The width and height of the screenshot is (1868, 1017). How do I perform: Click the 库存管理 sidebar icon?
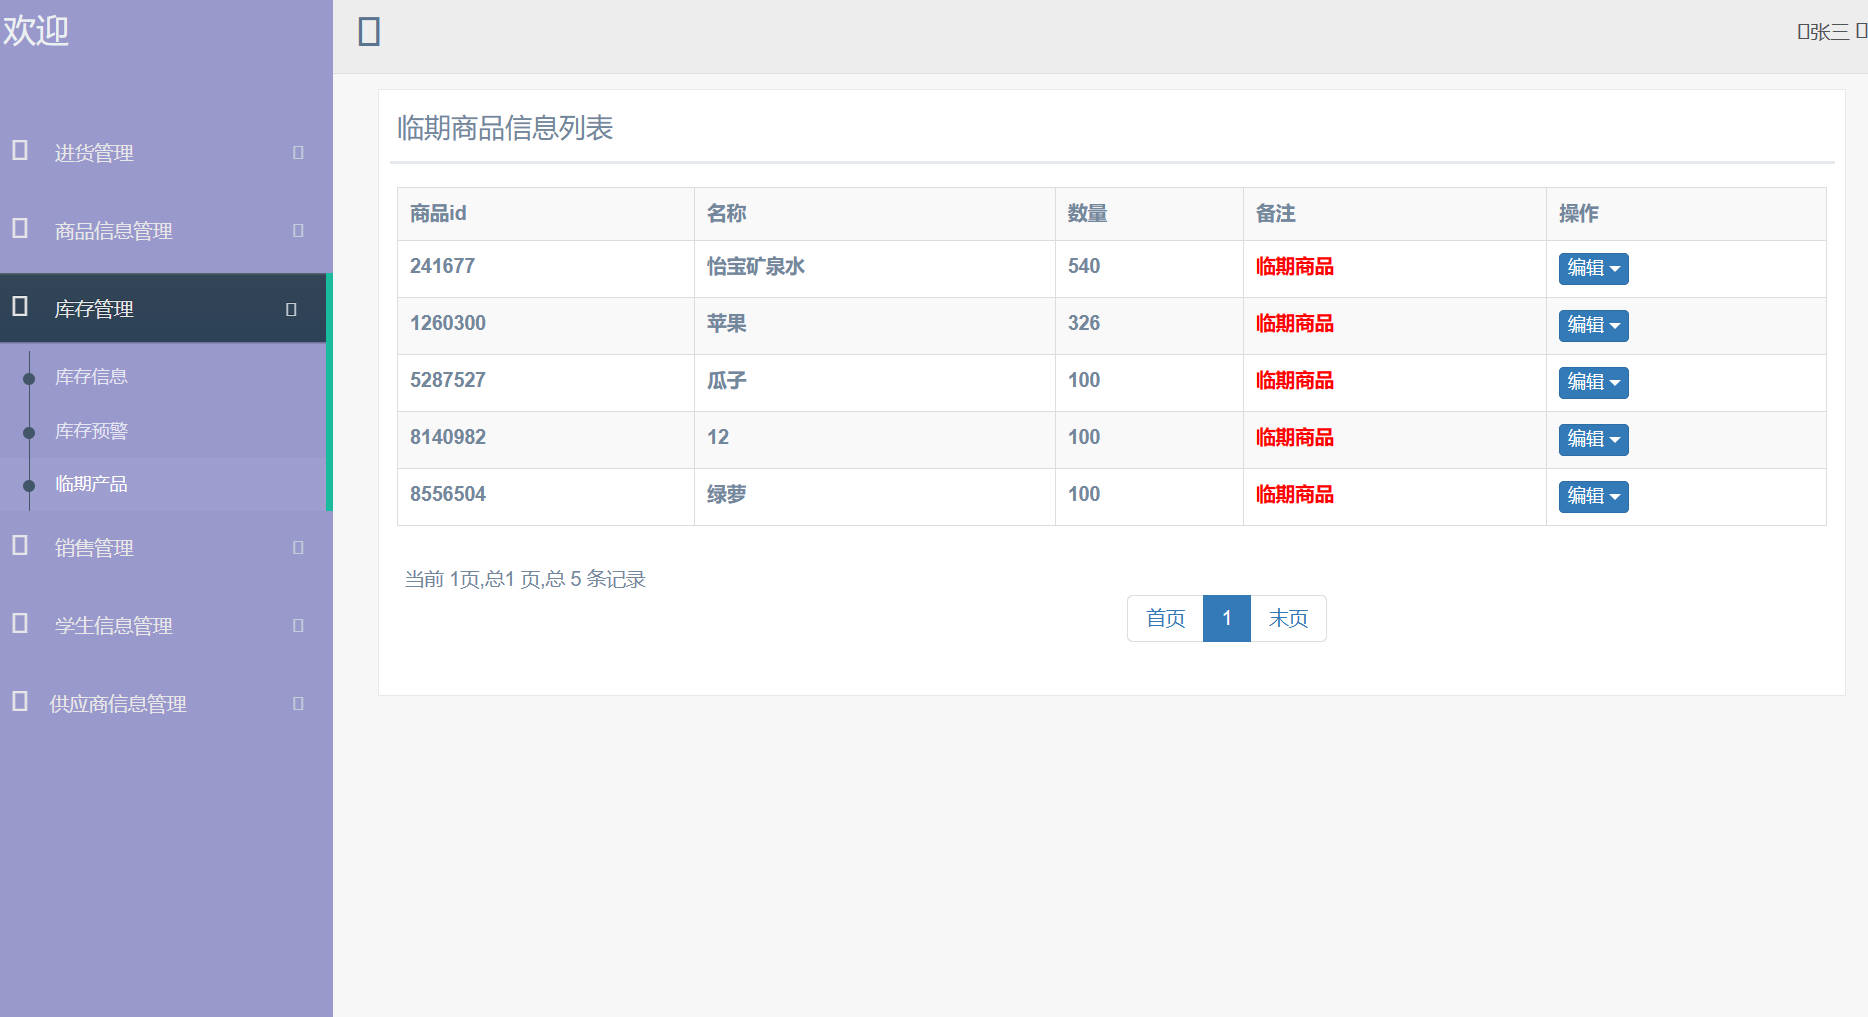[x=18, y=308]
